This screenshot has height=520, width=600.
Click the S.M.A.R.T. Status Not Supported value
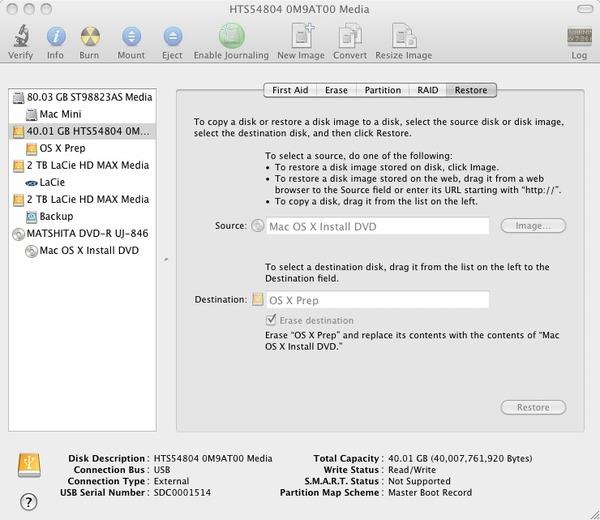click(x=419, y=481)
